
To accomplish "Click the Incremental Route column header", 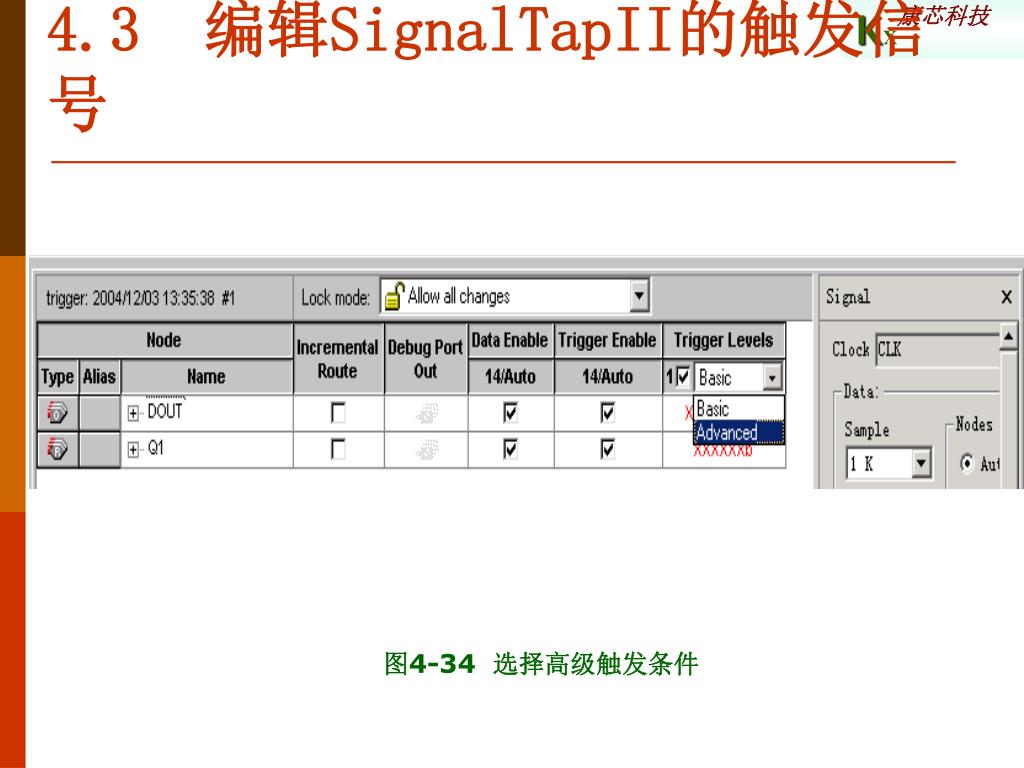I will click(x=338, y=359).
